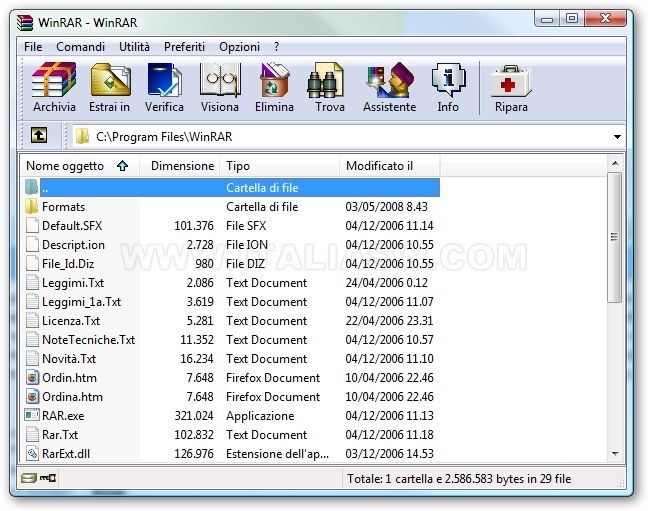Viewport: 648px width, 511px height.
Task: Select the Licenza.Txt file name
Action: click(x=71, y=320)
